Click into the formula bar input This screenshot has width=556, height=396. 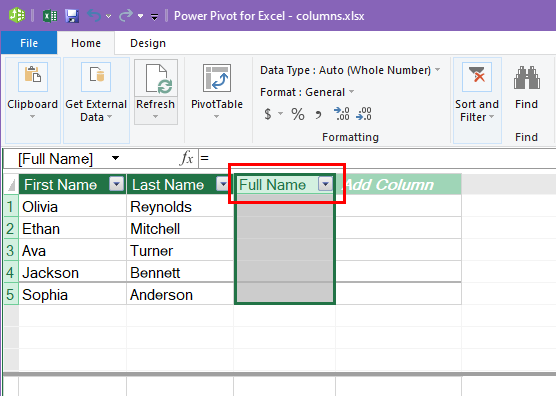coord(377,158)
